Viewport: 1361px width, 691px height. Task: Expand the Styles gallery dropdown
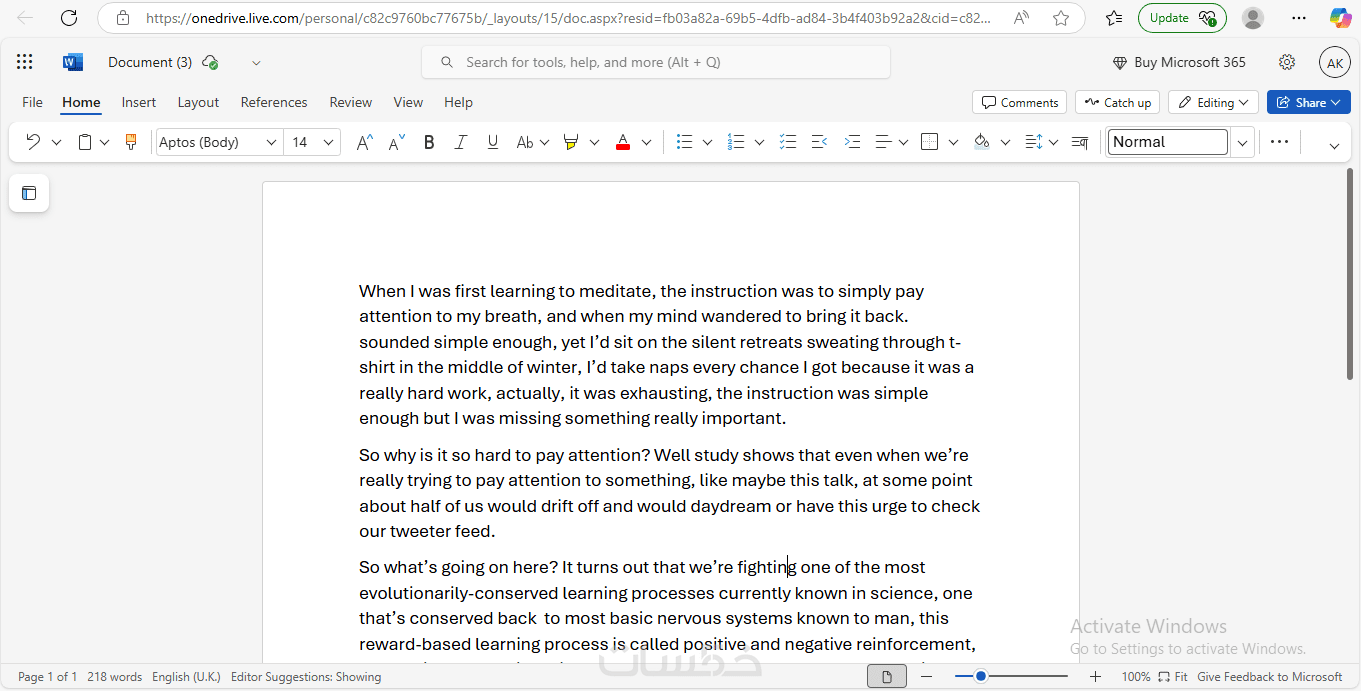click(1242, 142)
